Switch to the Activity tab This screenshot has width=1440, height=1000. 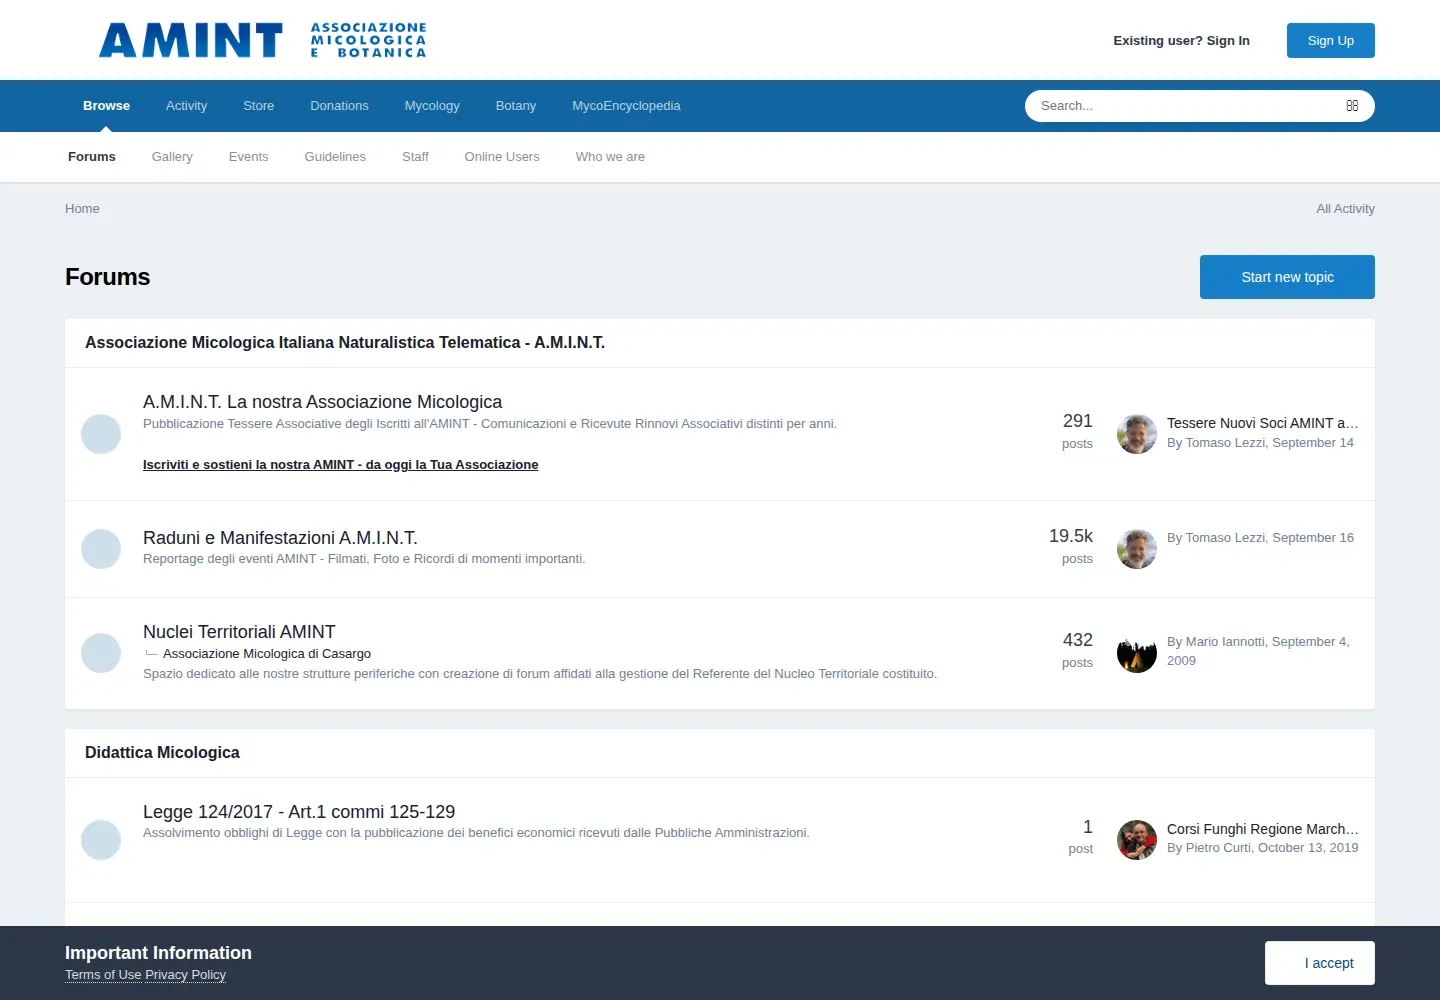(186, 106)
